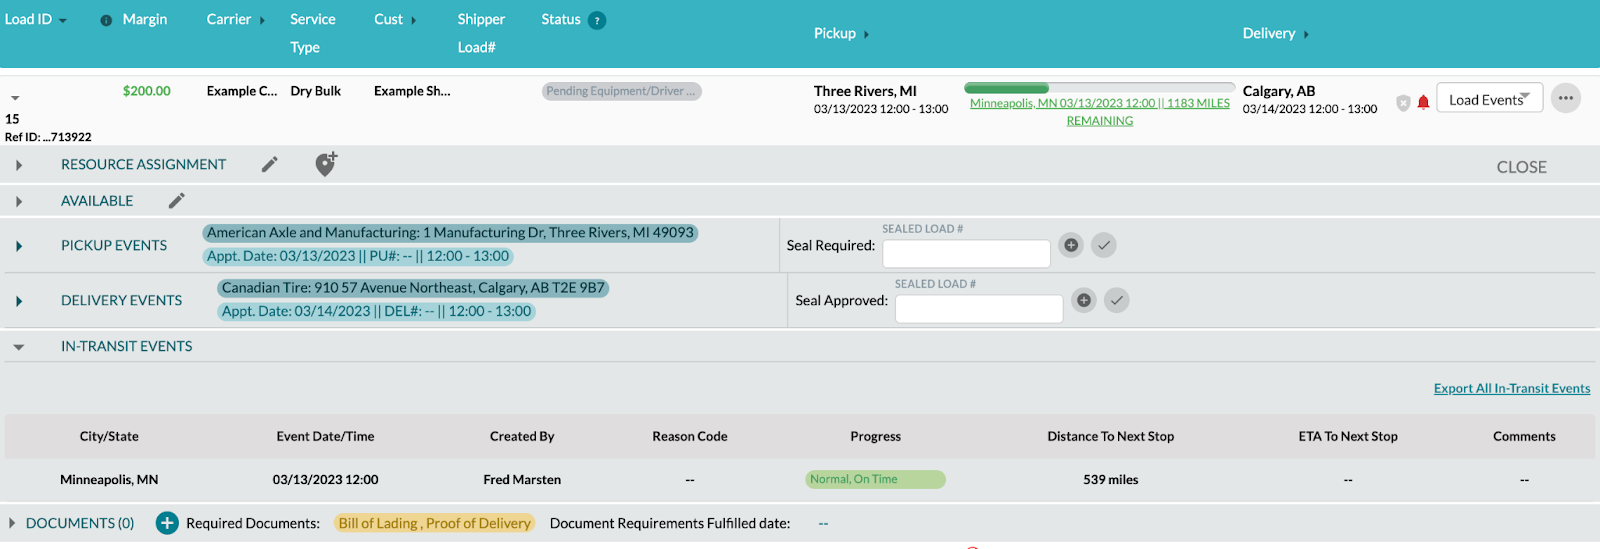This screenshot has width=1600, height=549.
Task: Click the Status column header
Action: [561, 19]
